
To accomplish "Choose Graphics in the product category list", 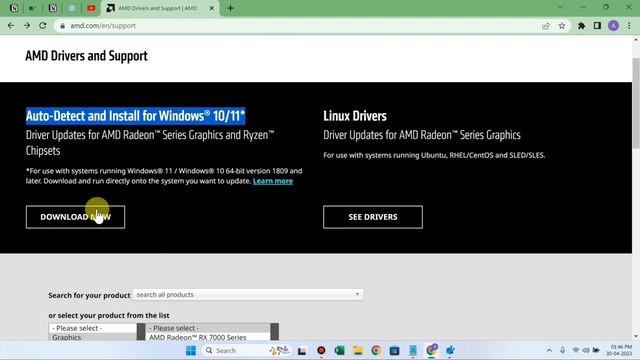I will (93, 337).
